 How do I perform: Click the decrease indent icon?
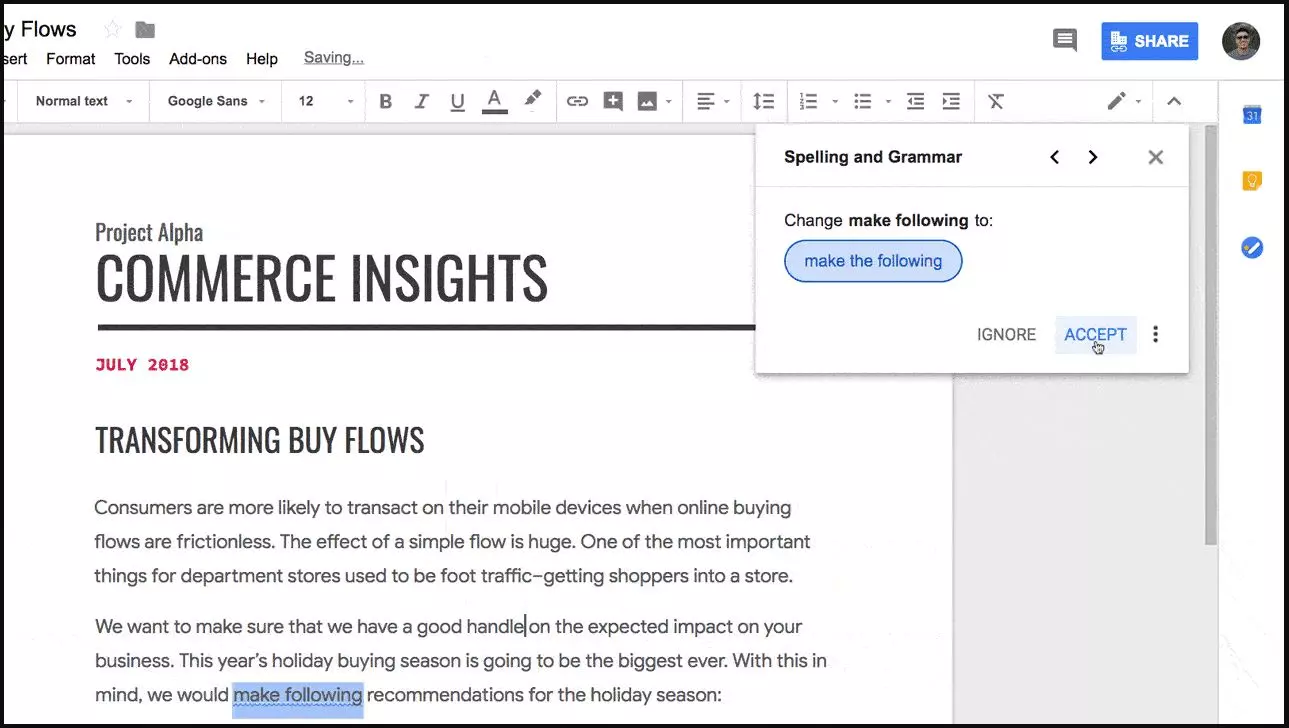tap(915, 101)
